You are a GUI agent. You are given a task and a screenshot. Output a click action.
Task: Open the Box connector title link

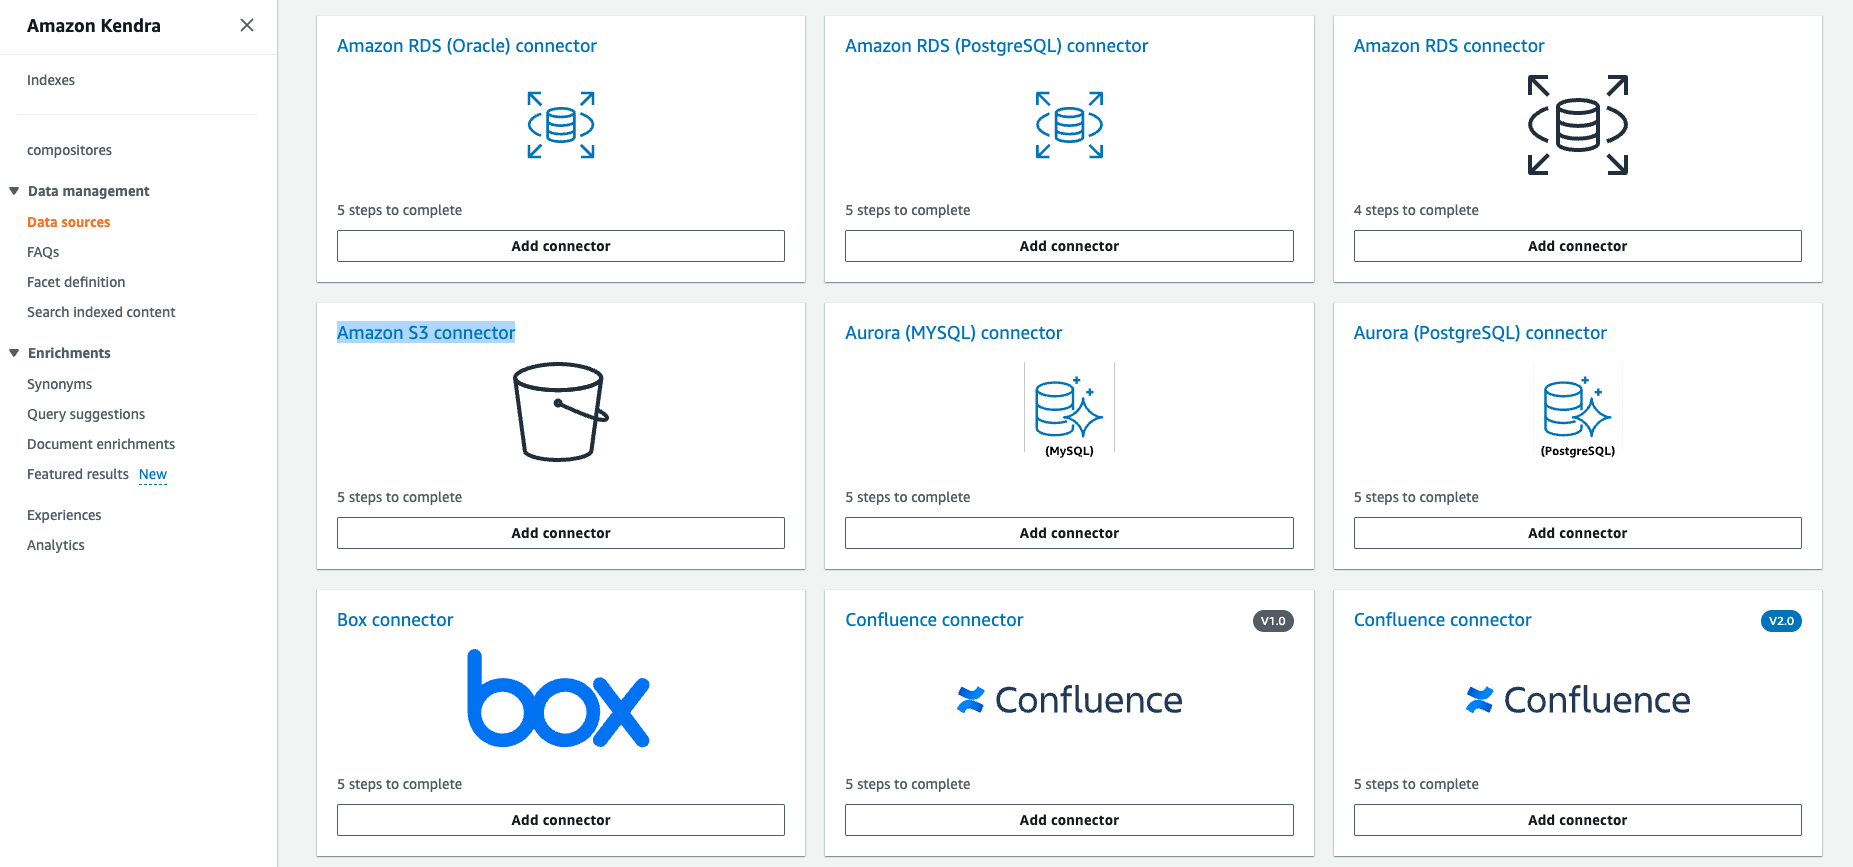395,620
